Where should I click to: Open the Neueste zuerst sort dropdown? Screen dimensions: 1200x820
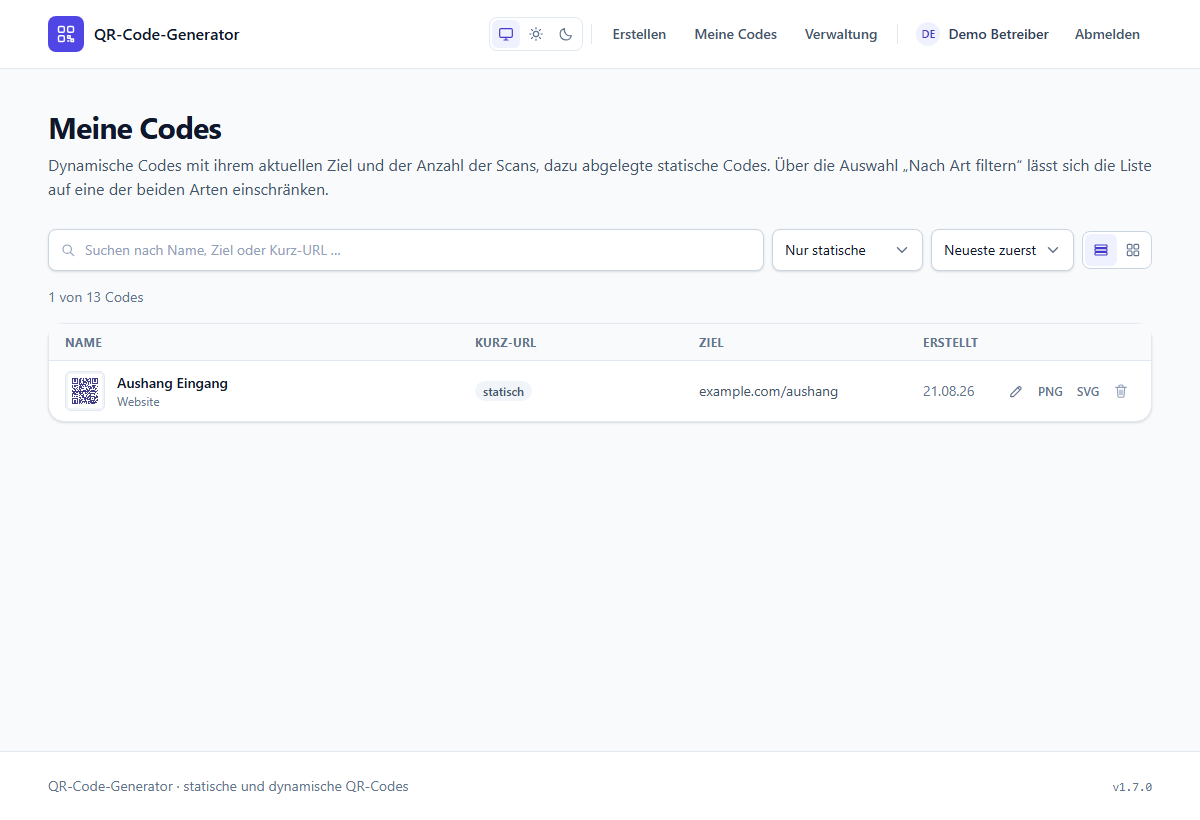1002,250
